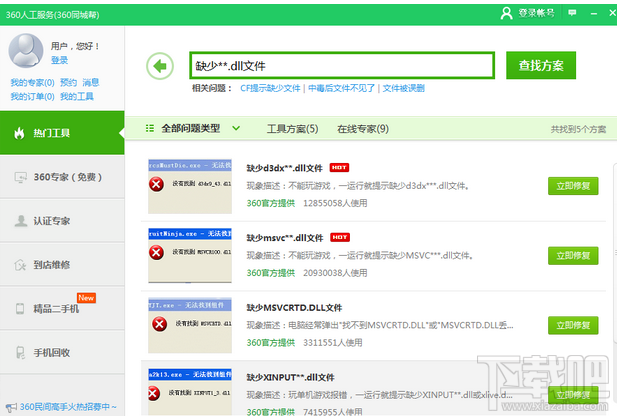617x416 pixels.
Task: Open the 我的专家(0) link
Action: pos(32,83)
